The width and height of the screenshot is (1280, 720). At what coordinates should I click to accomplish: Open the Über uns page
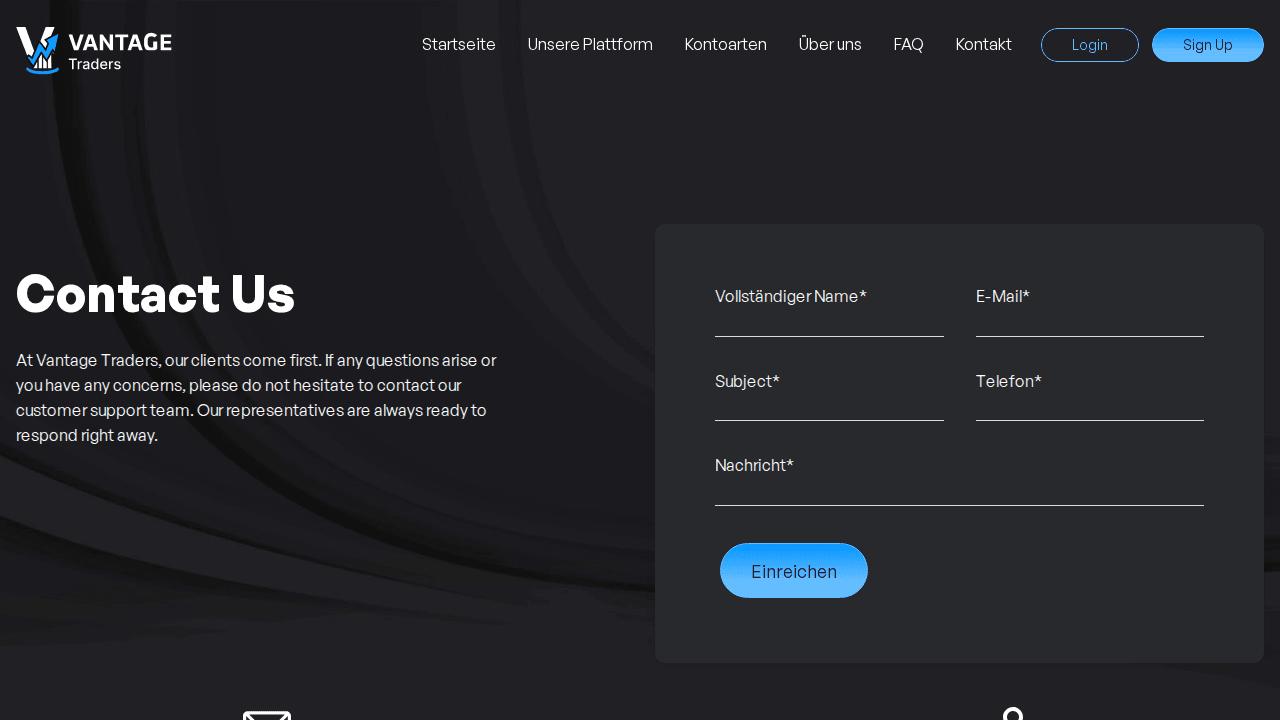pyautogui.click(x=830, y=45)
